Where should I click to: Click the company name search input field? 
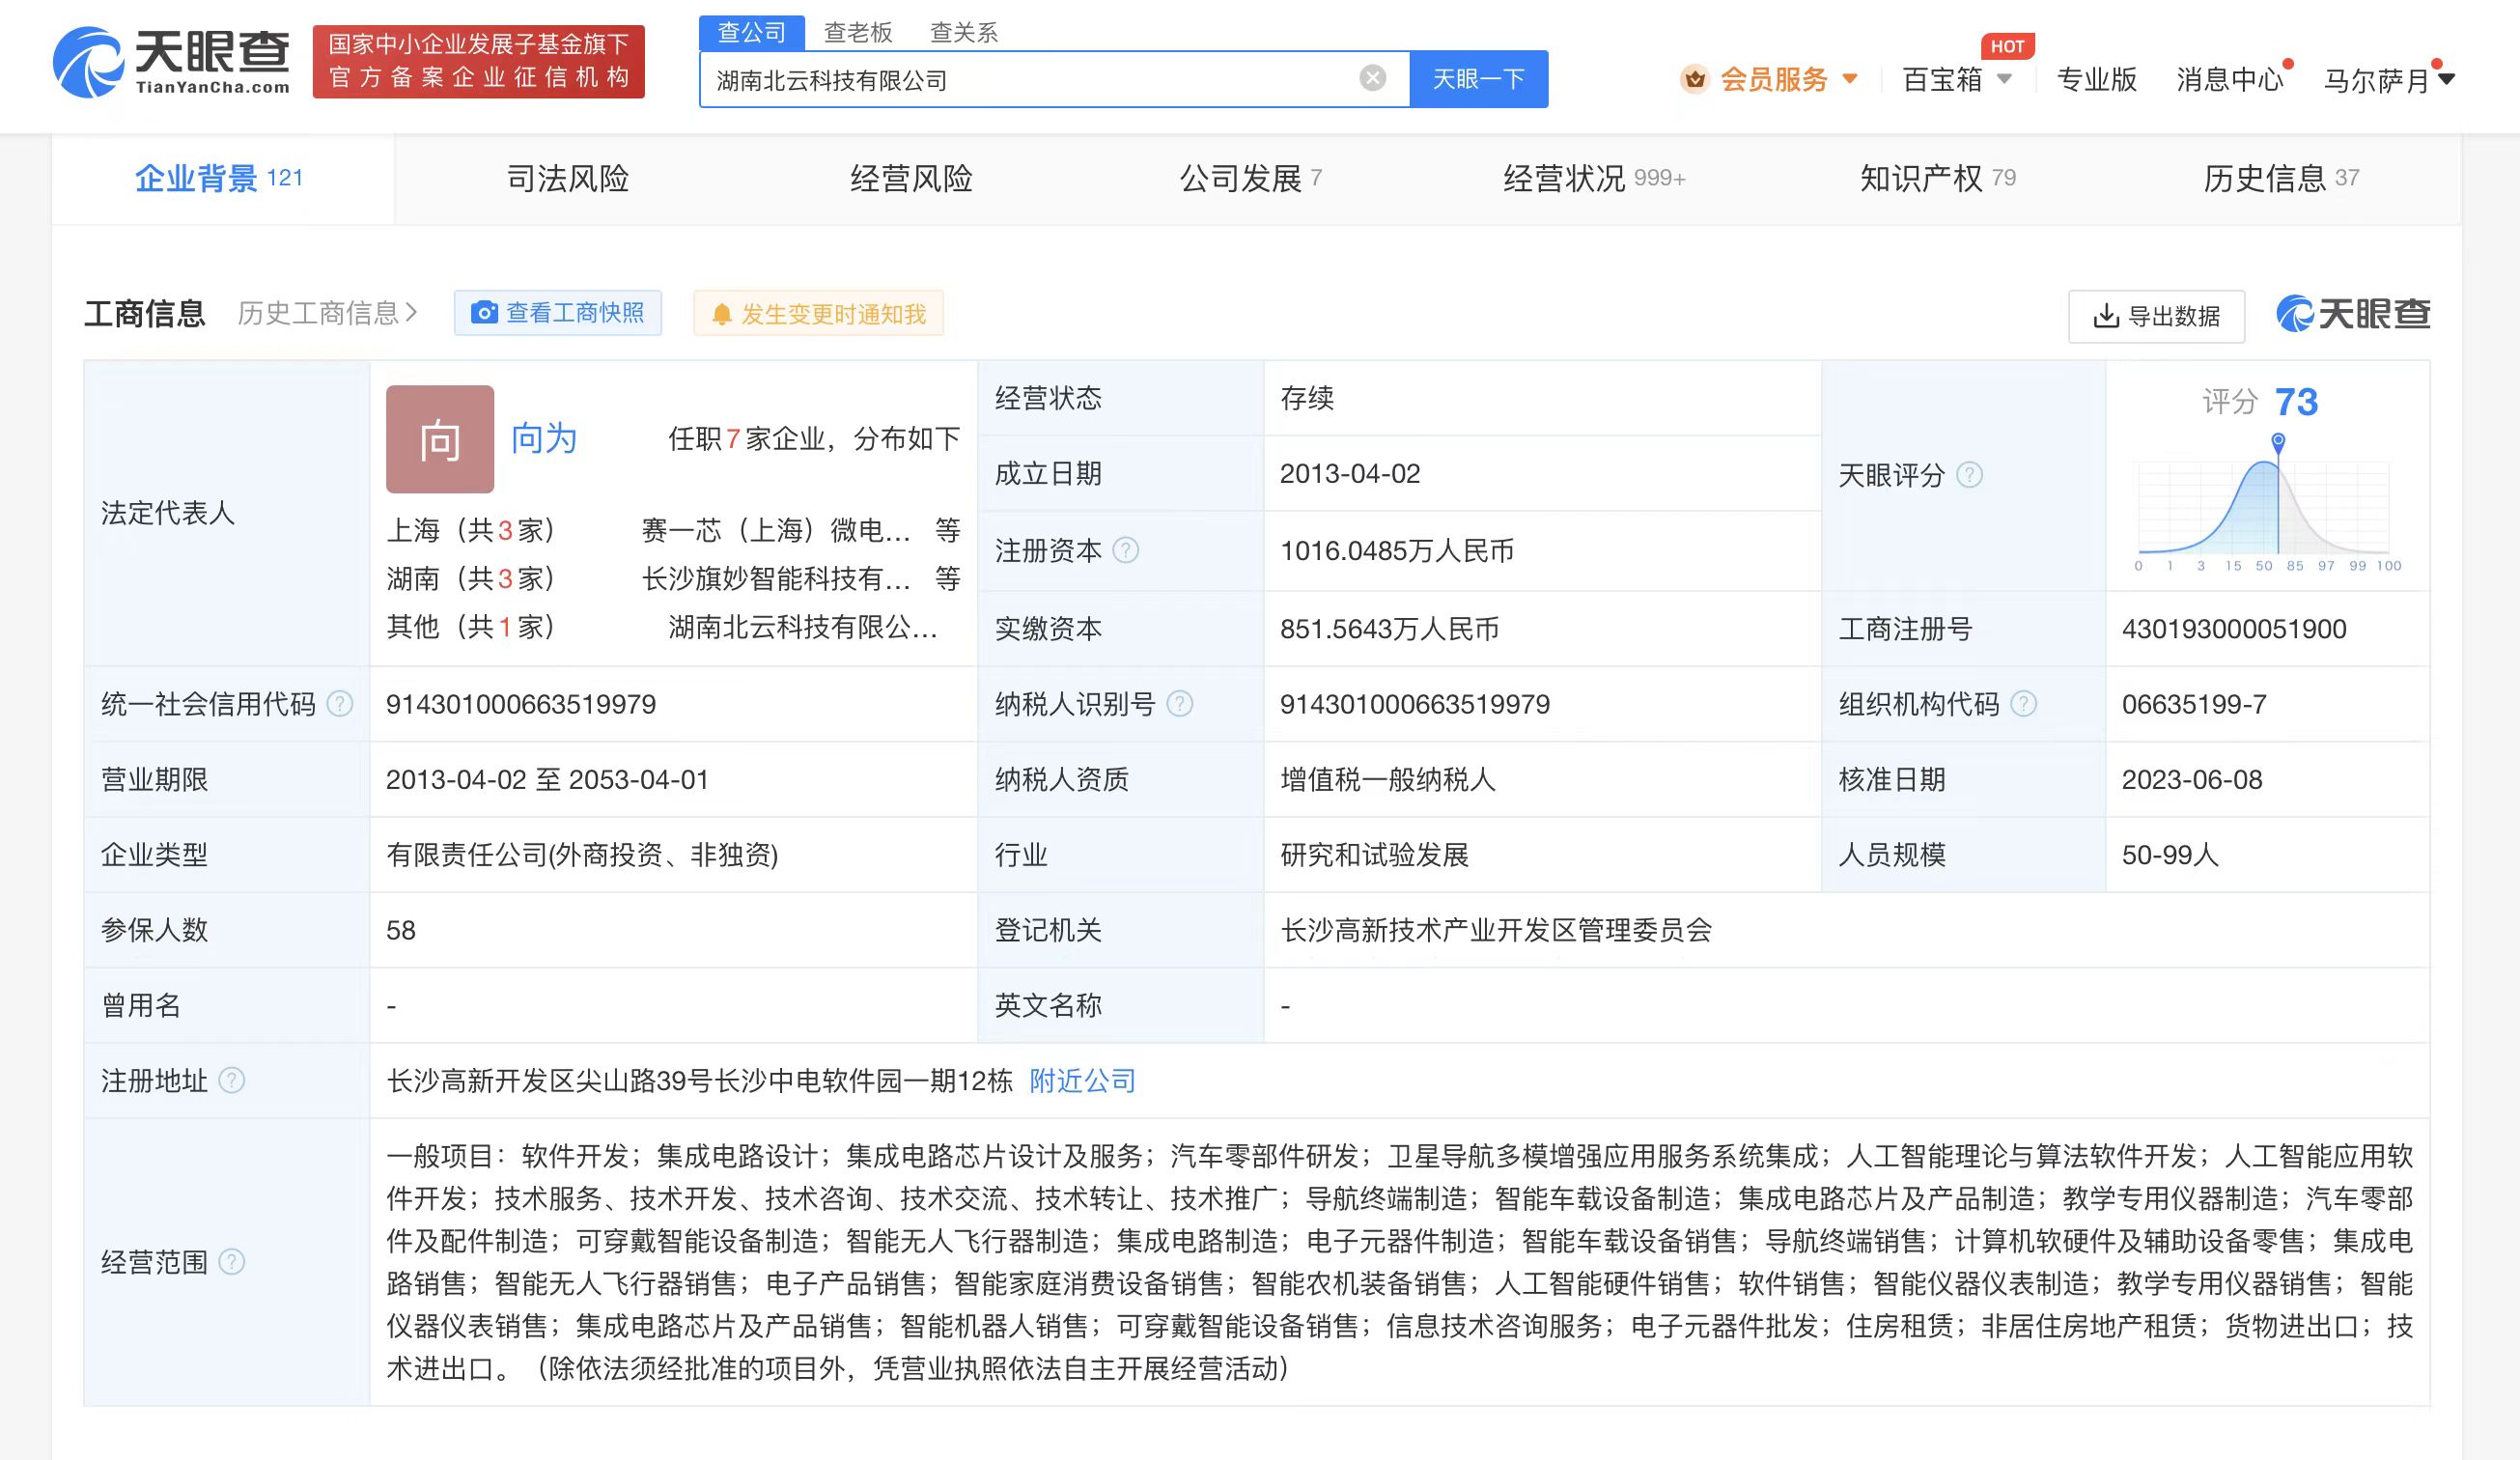pyautogui.click(x=1030, y=80)
